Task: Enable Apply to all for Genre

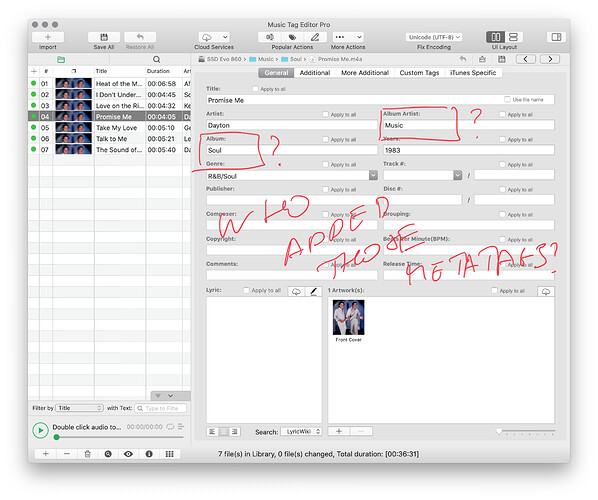Action: pyautogui.click(x=325, y=164)
